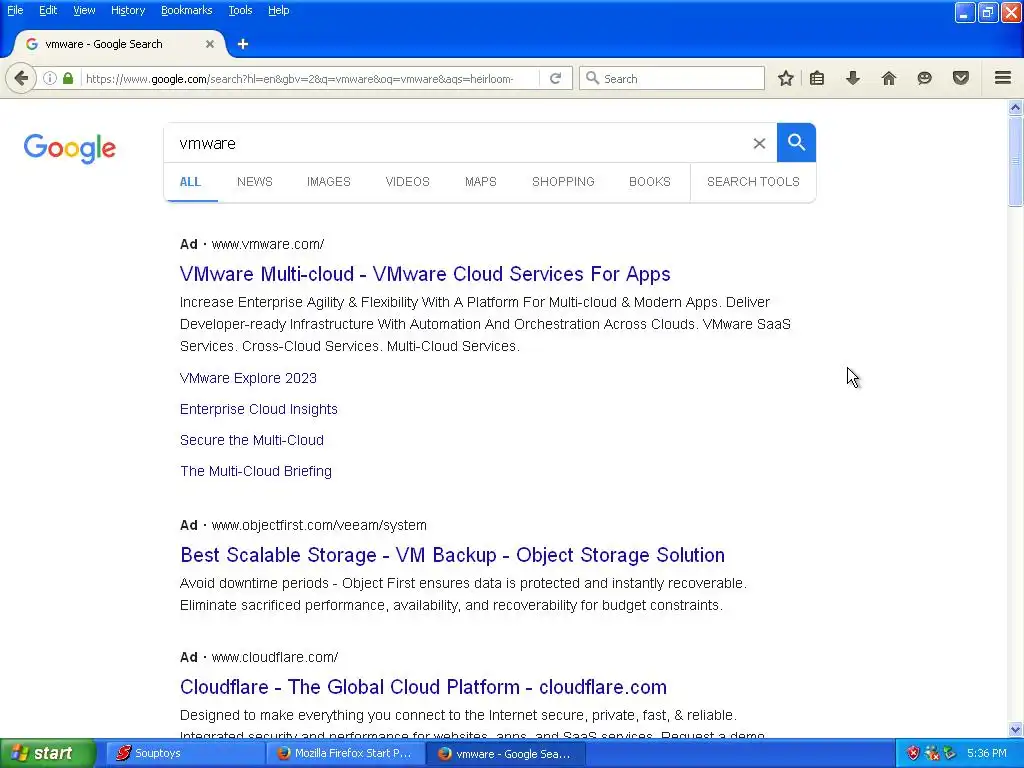The height and width of the screenshot is (768, 1024).
Task: Clear the Google search box with X
Action: click(759, 143)
